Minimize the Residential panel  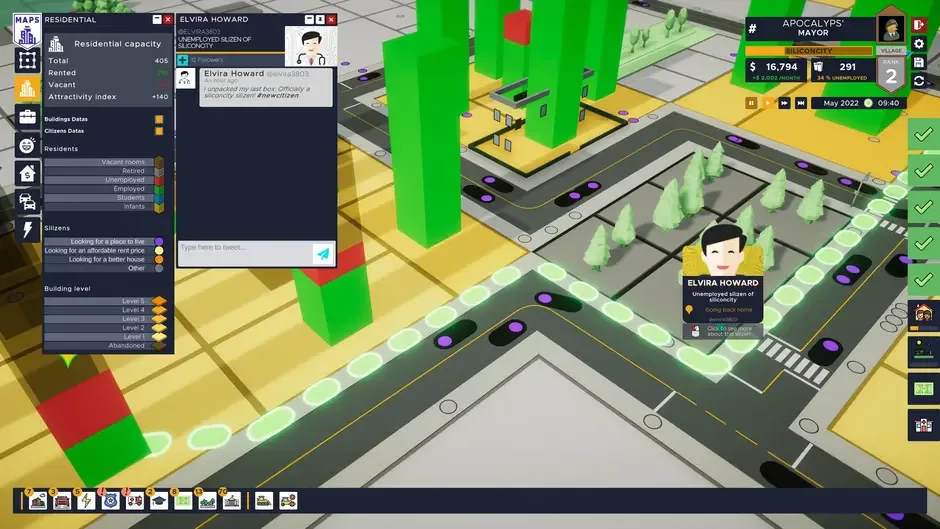point(157,20)
